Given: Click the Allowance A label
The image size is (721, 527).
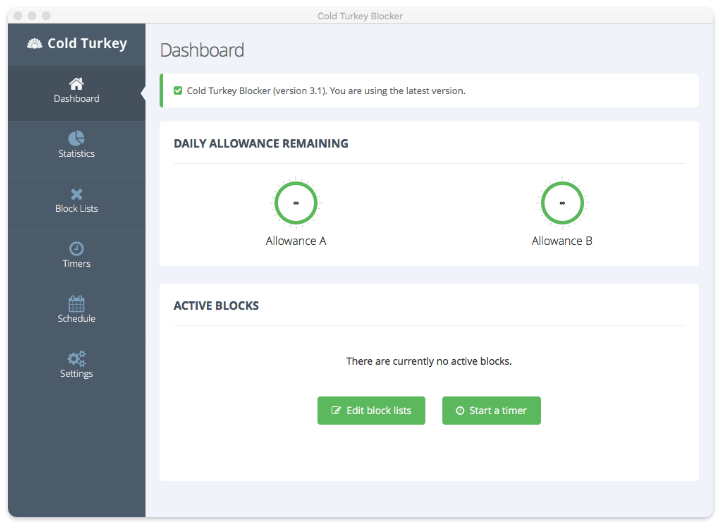Looking at the screenshot, I should tap(296, 241).
